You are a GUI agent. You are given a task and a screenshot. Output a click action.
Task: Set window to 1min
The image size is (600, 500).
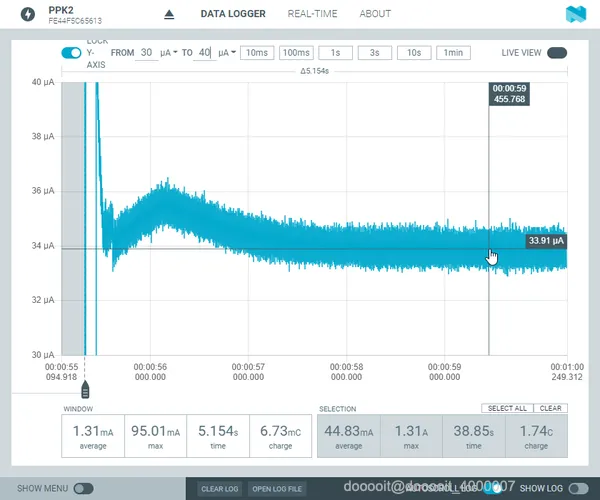(453, 53)
